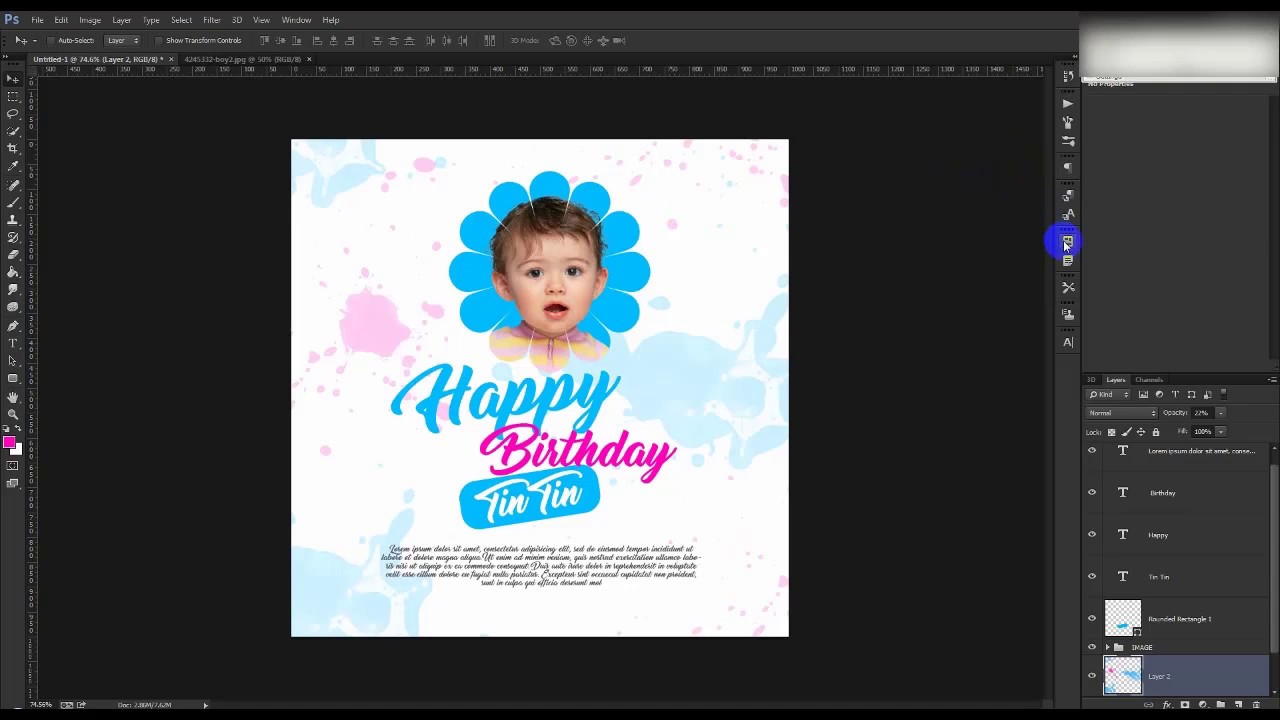Create a new group folder icon
Viewport: 1280px width, 720px height.
1221,705
